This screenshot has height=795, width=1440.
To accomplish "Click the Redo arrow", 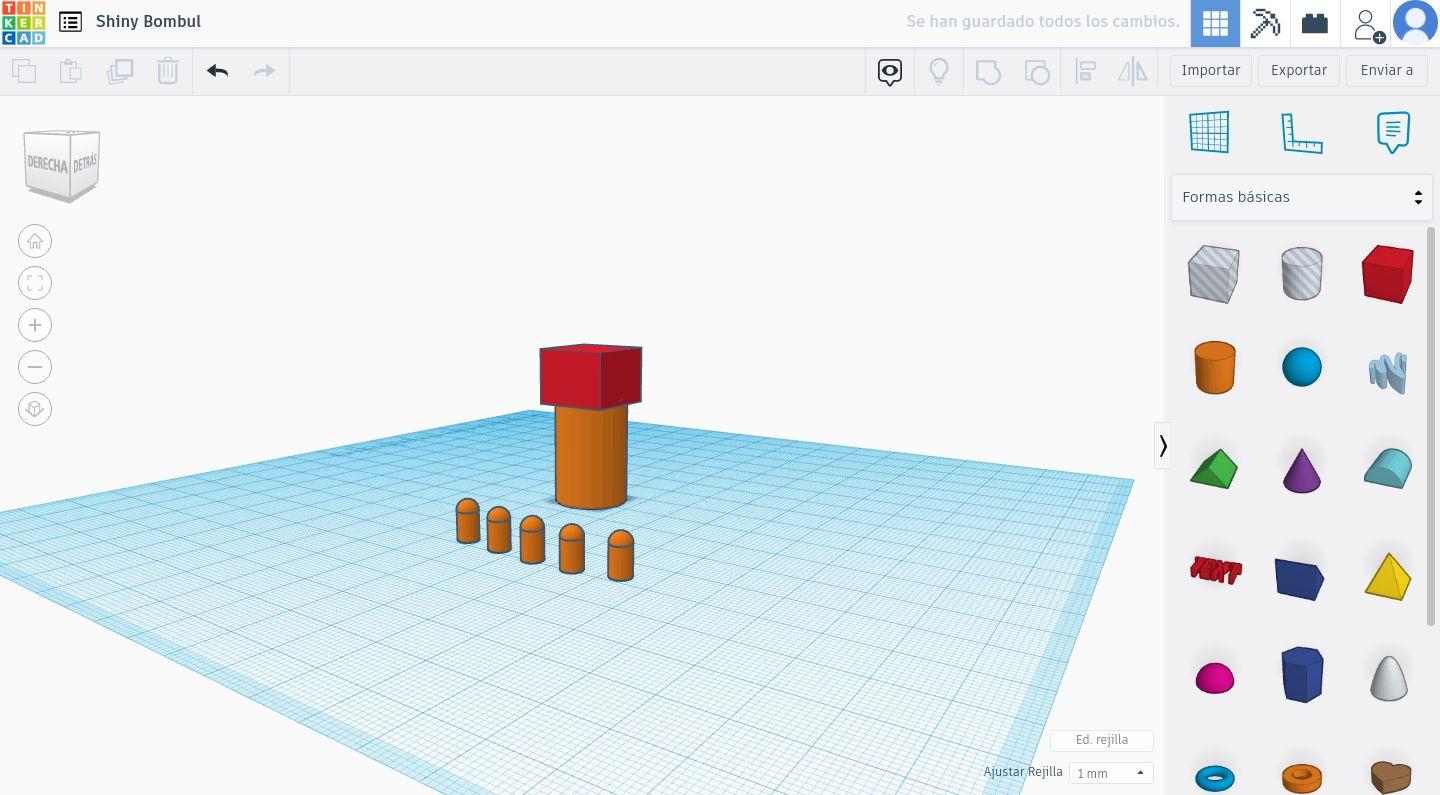I will point(264,71).
